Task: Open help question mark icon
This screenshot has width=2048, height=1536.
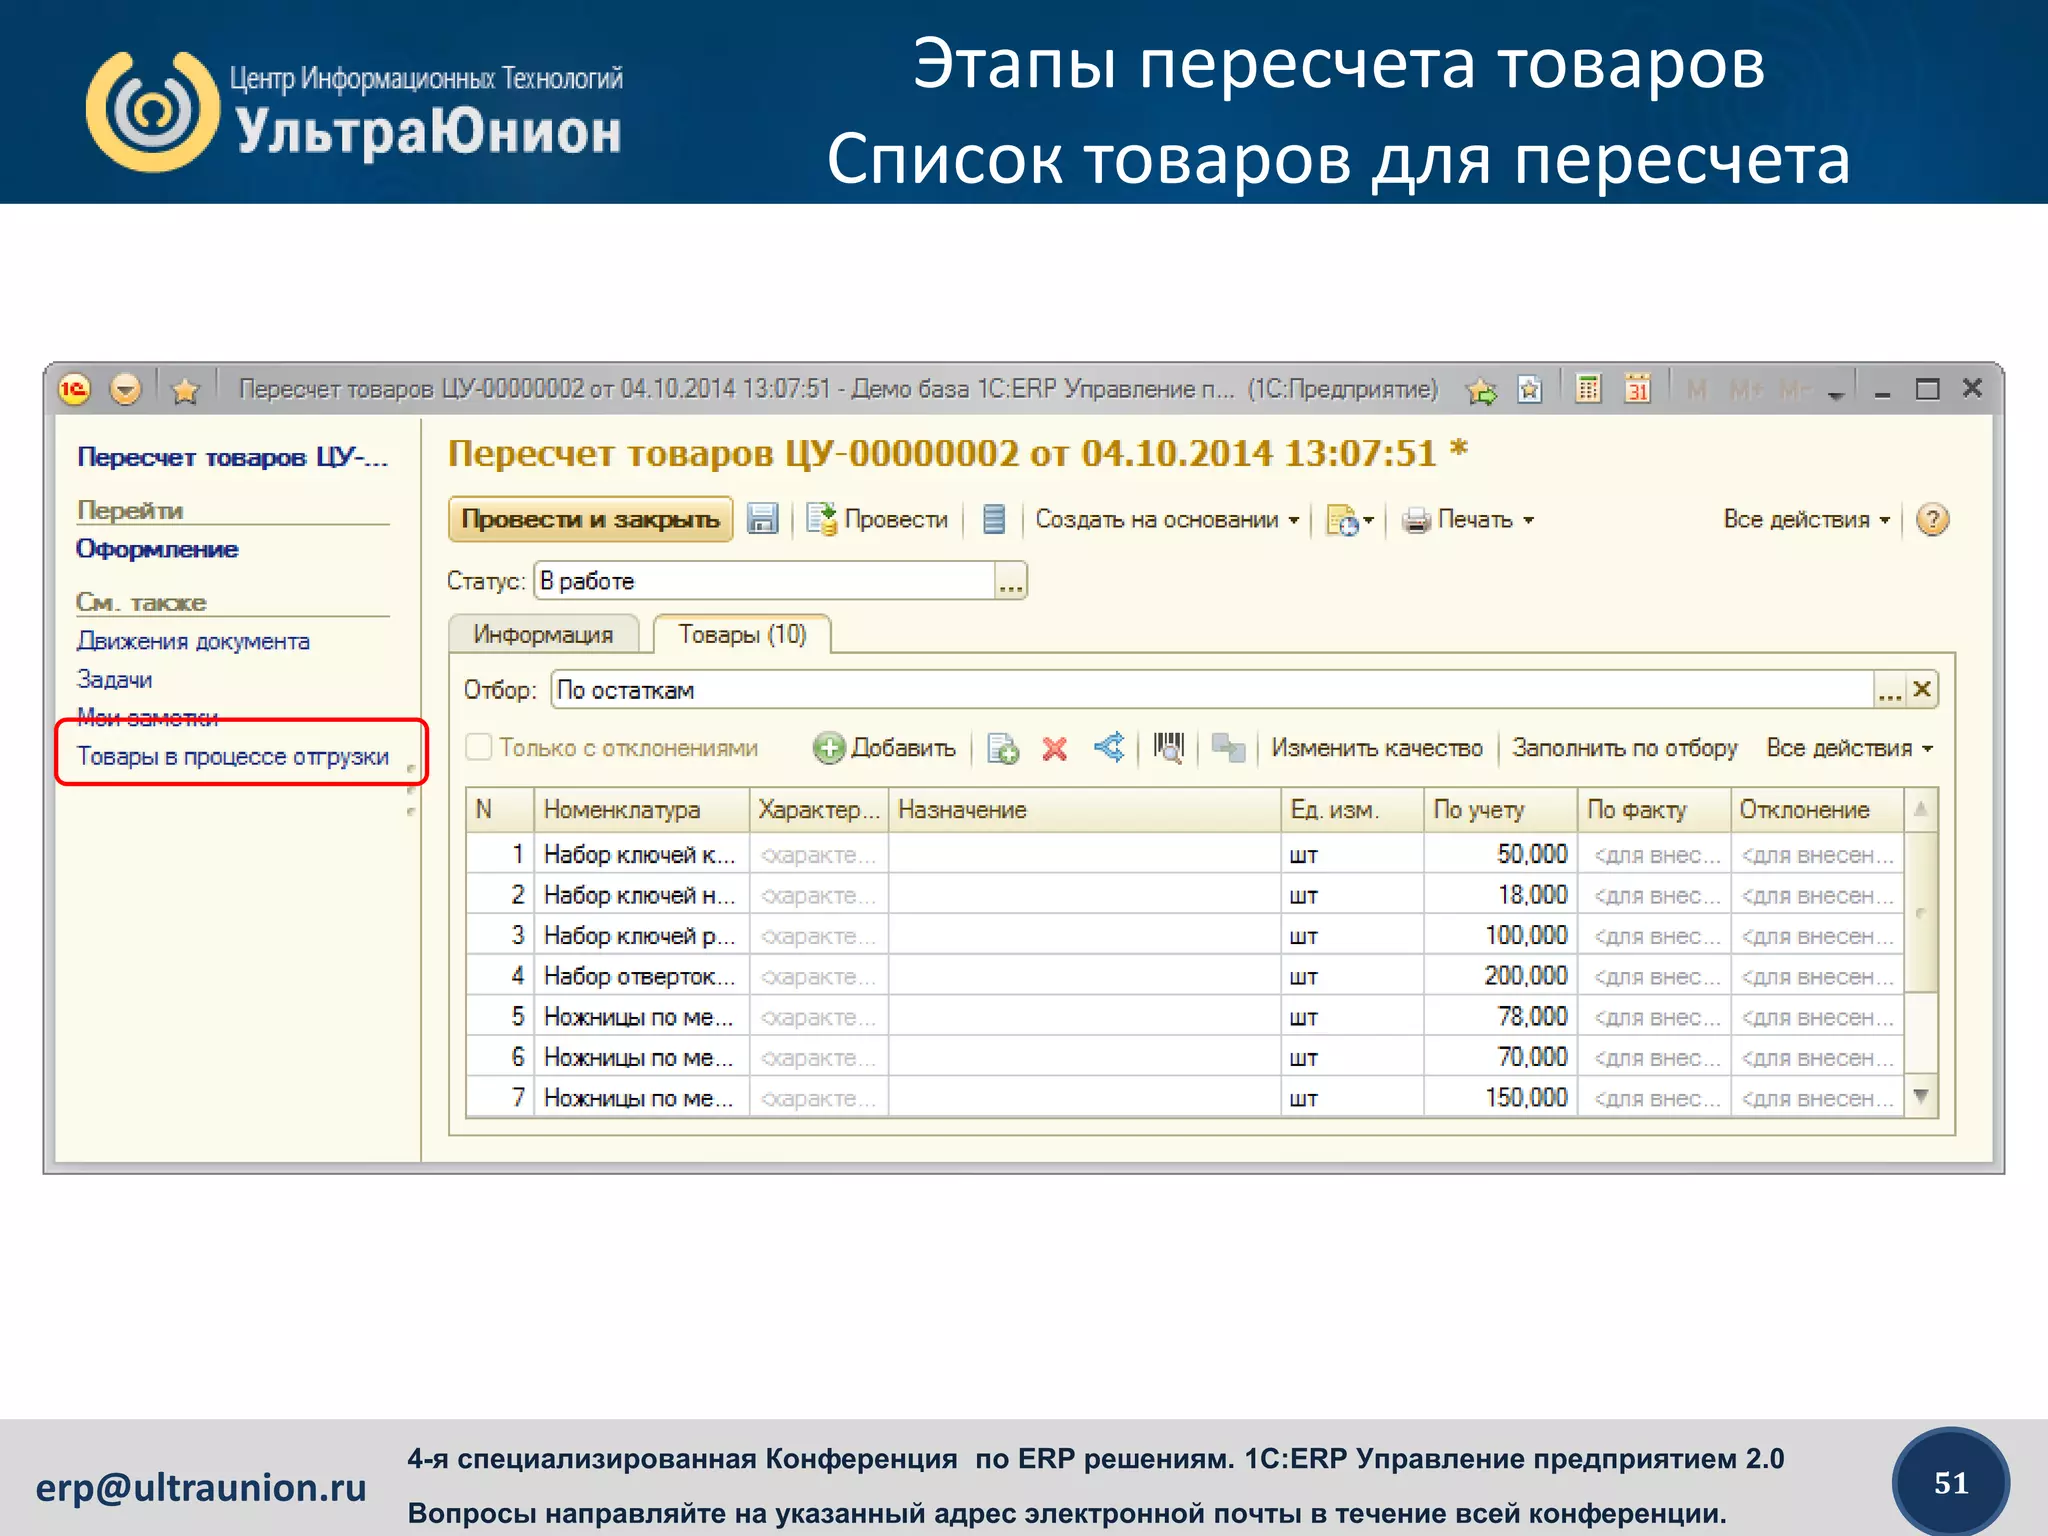Action: (1932, 519)
